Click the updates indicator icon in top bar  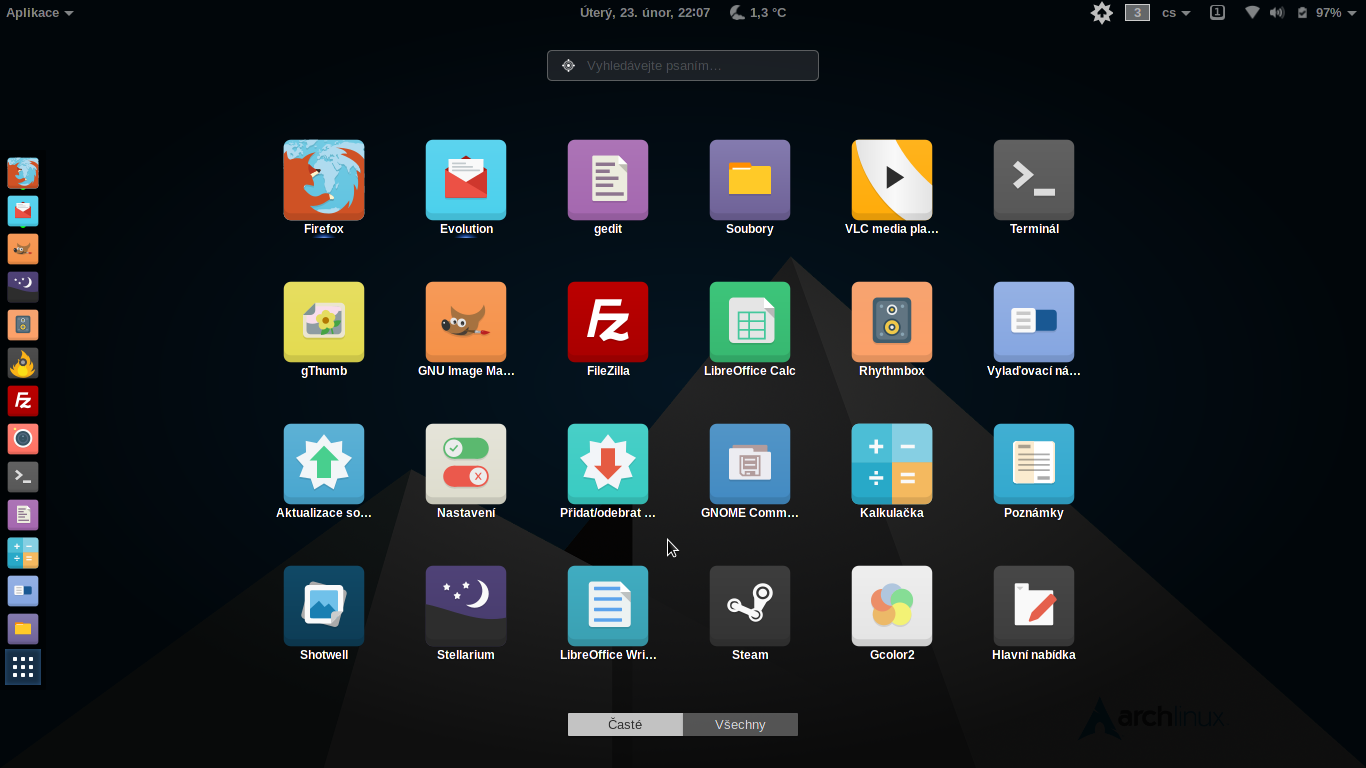tap(1102, 13)
